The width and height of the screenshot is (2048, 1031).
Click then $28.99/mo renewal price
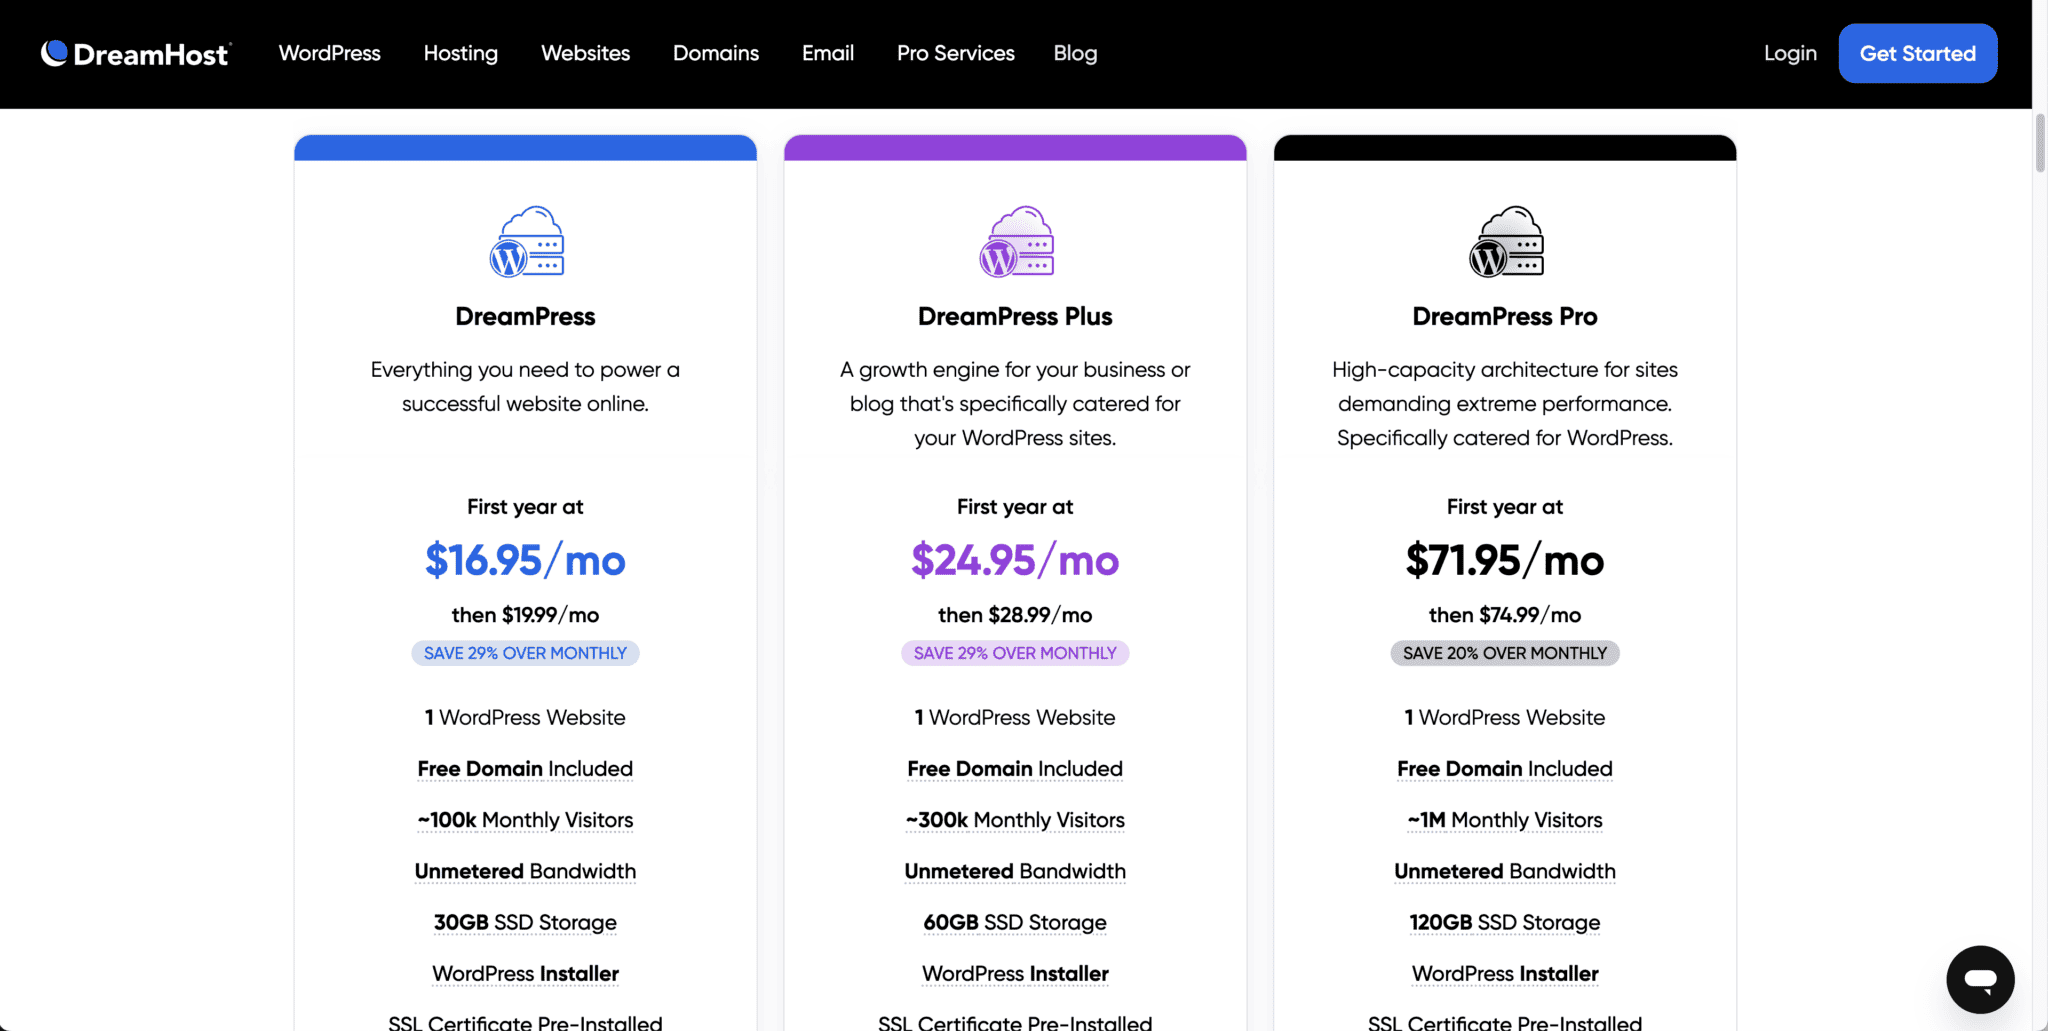pos(1015,615)
